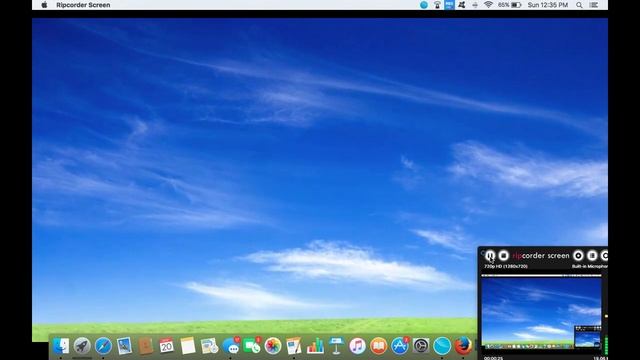The width and height of the screenshot is (640, 360).
Task: Click the Sun 12:35 PM clock
Action: pos(548,5)
